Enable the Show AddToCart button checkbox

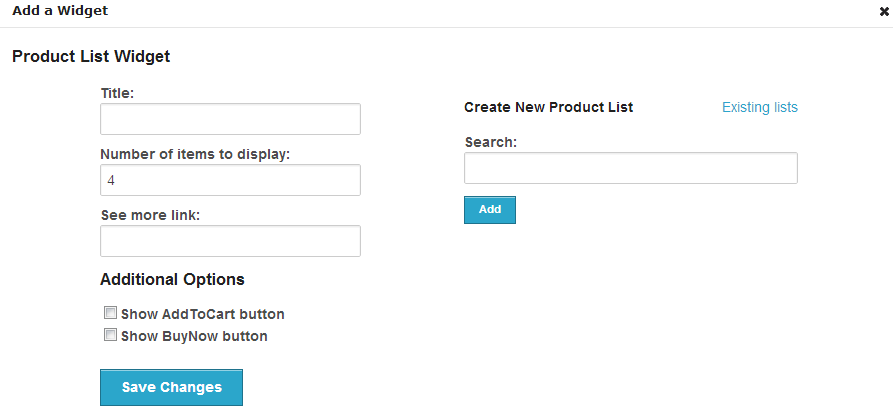coord(110,313)
